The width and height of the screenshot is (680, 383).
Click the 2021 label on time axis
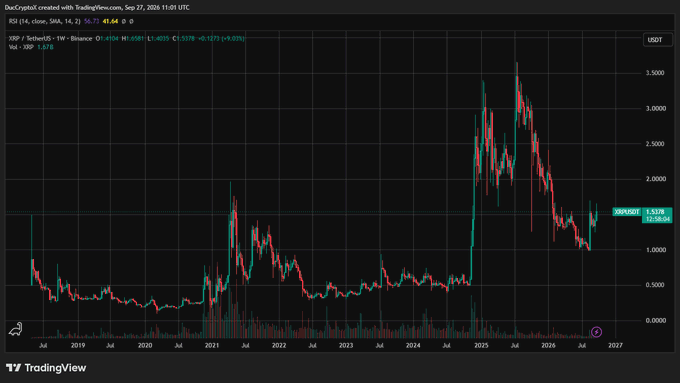pyautogui.click(x=212, y=345)
